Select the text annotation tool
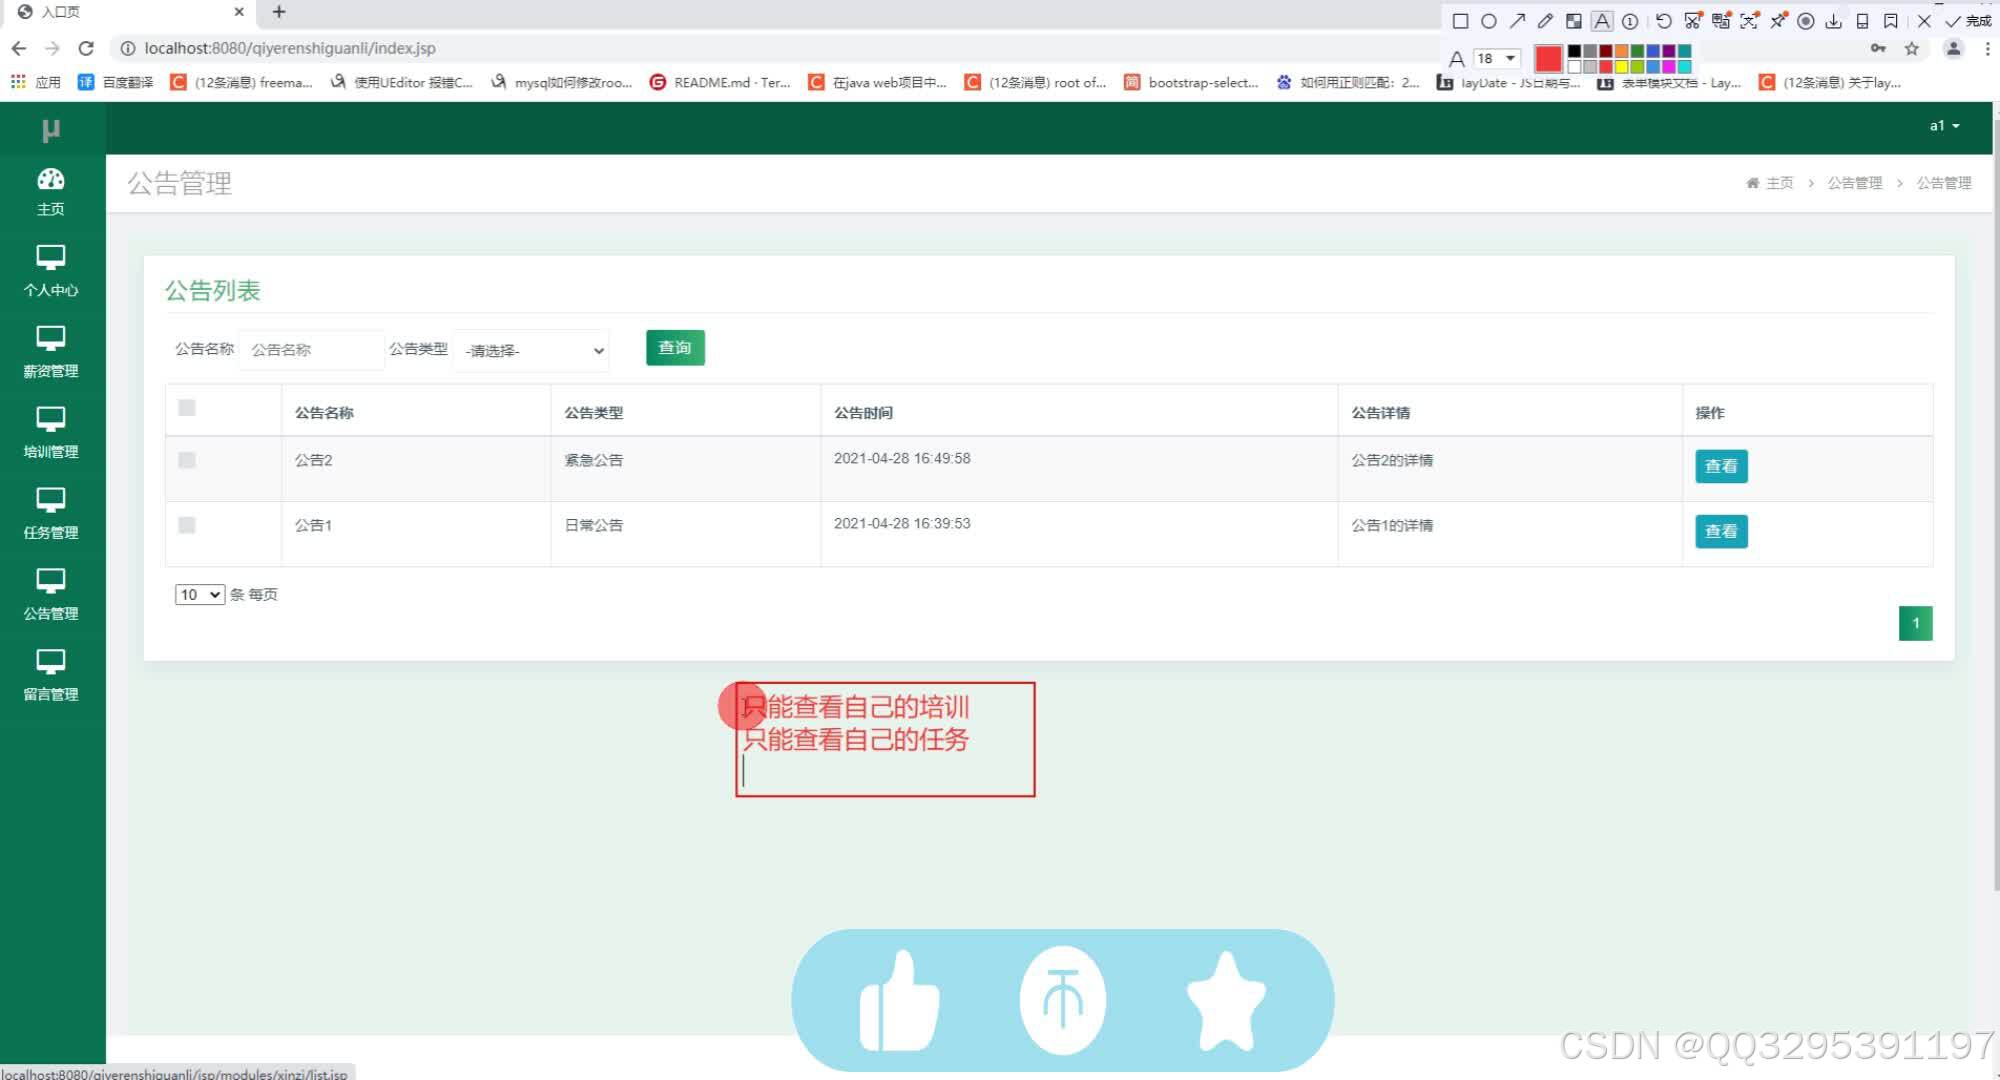The height and width of the screenshot is (1080, 2000). (1602, 21)
